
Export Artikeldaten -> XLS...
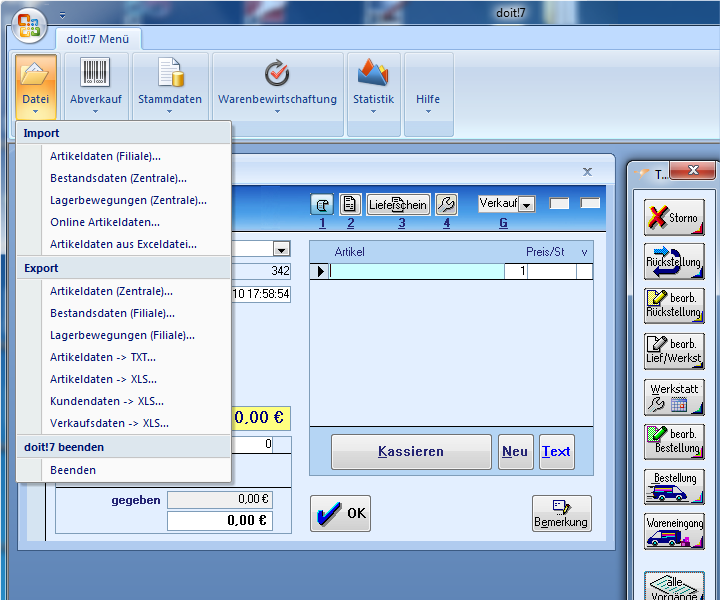[123, 379]
